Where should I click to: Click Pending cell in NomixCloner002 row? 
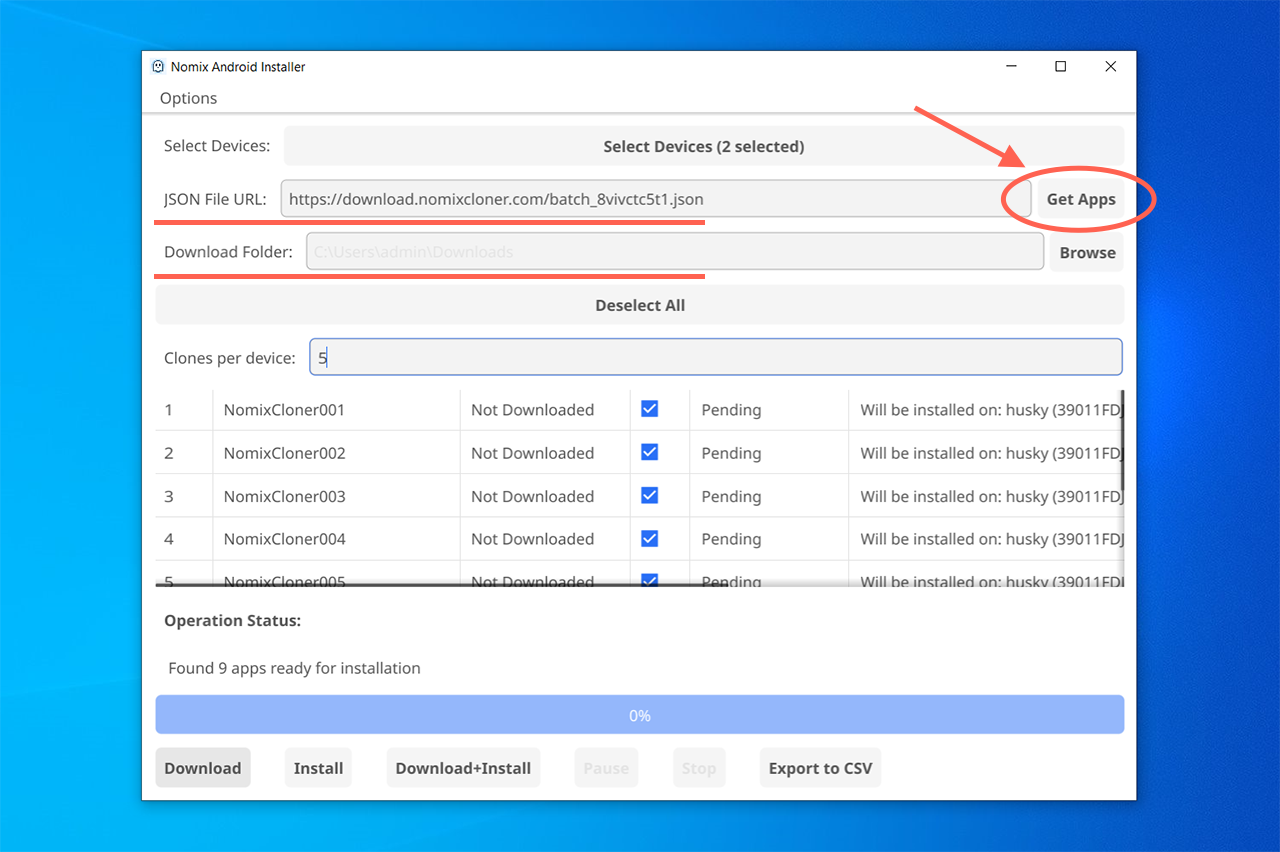pos(769,453)
